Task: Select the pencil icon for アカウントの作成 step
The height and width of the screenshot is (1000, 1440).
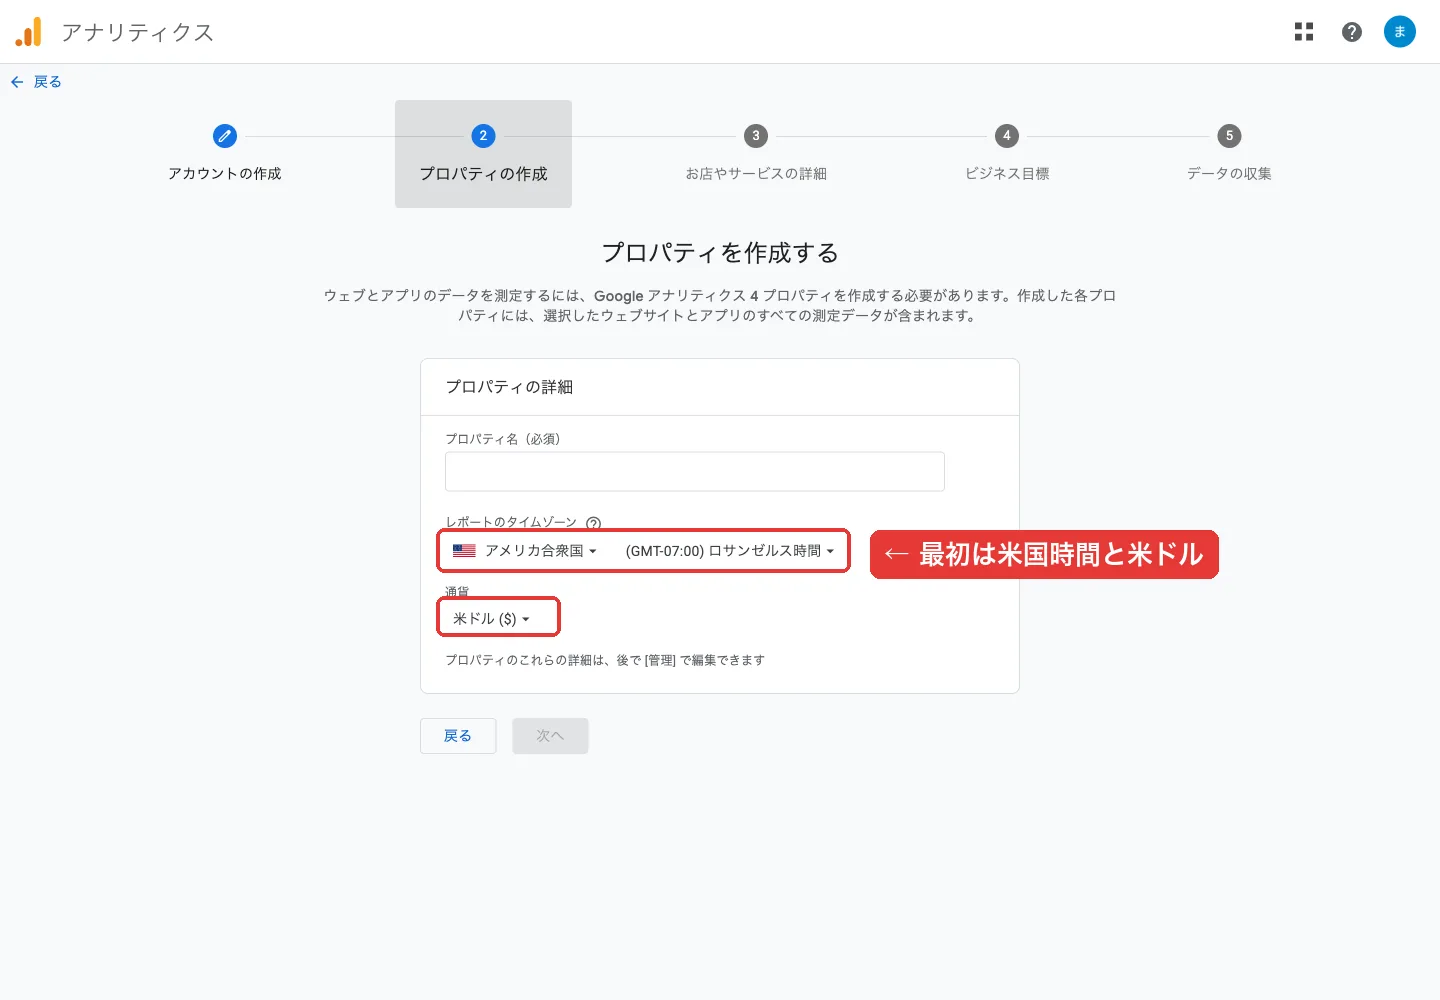Action: [x=225, y=136]
